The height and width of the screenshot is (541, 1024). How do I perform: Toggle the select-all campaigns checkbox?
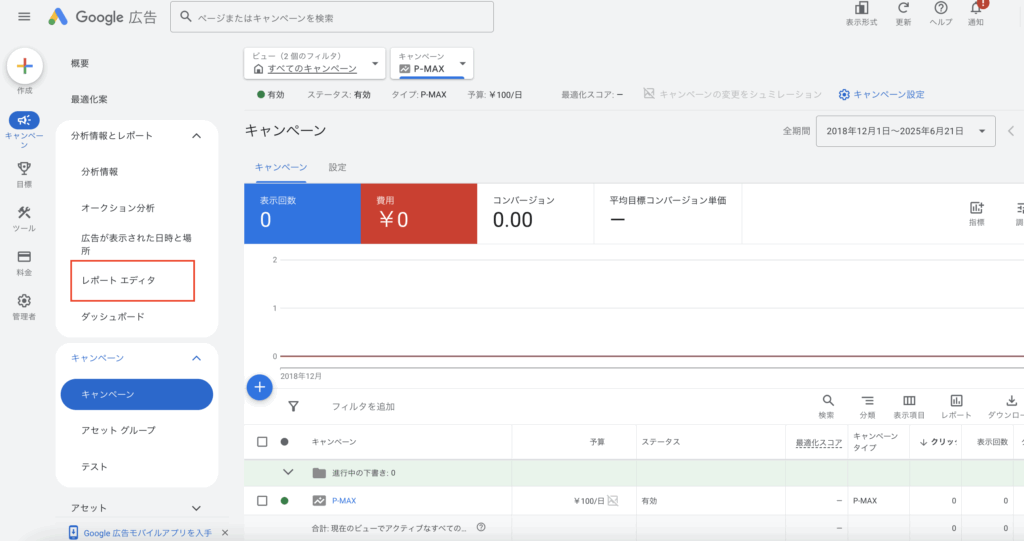(x=262, y=441)
